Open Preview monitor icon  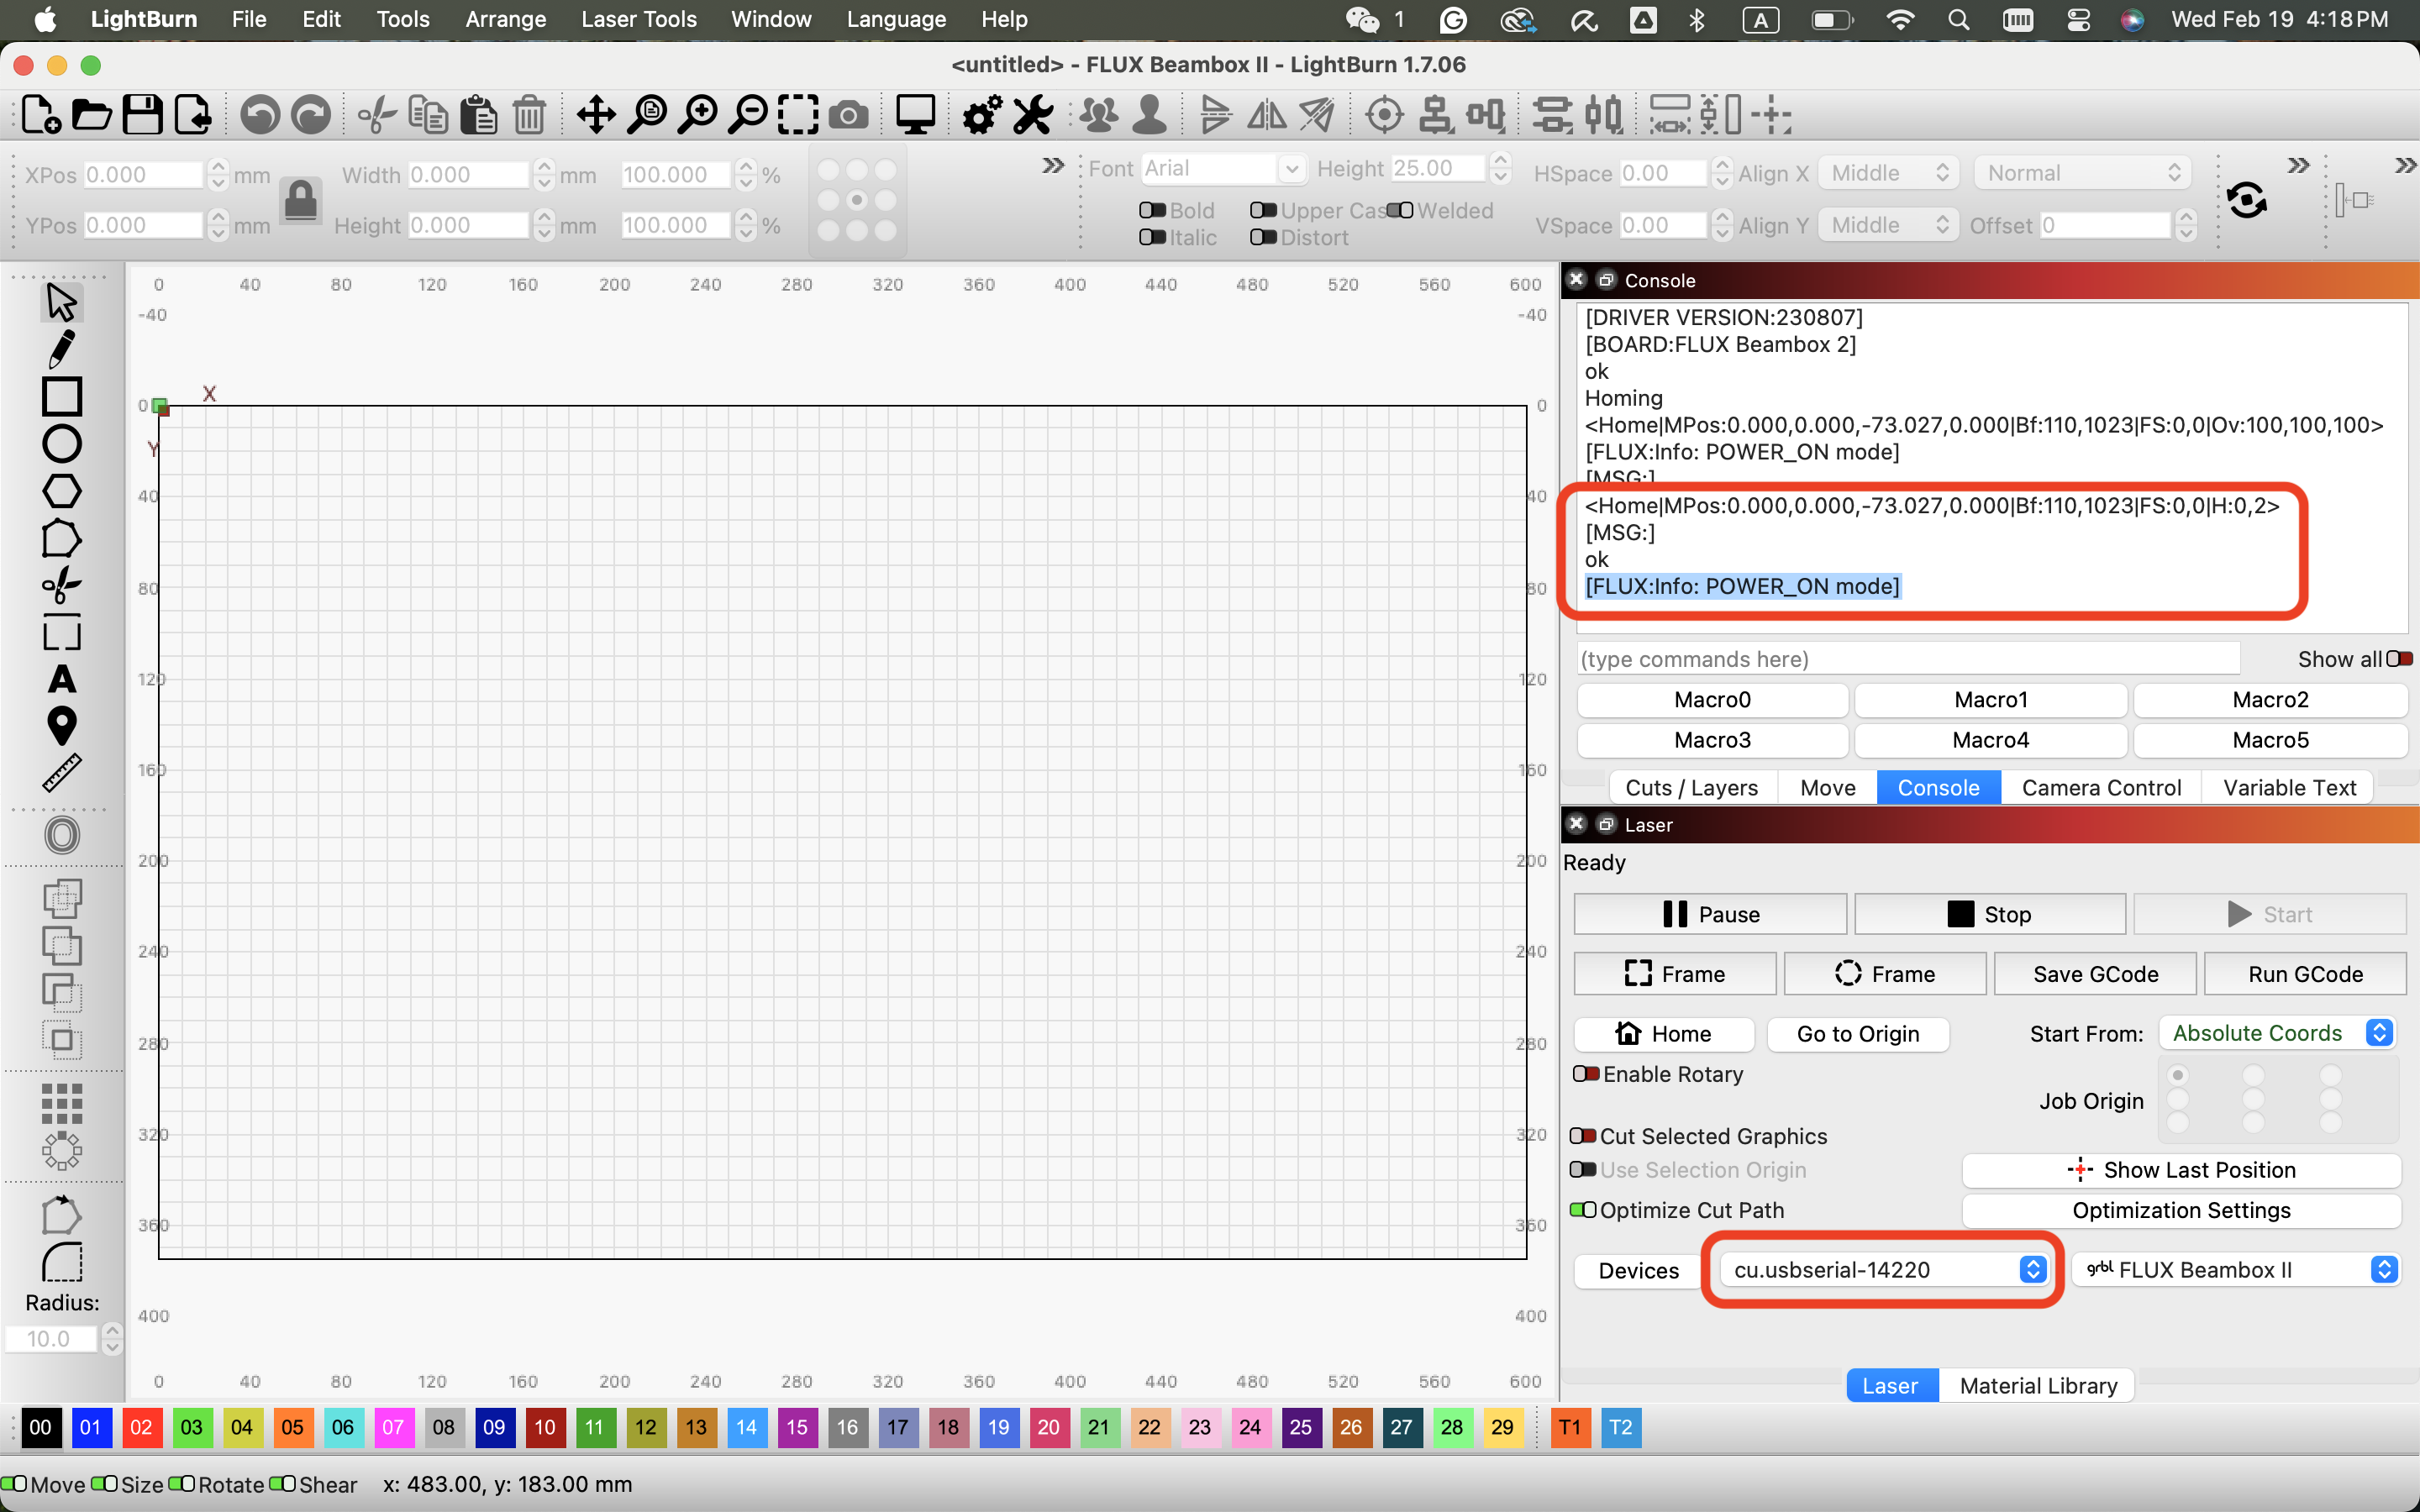click(x=915, y=115)
